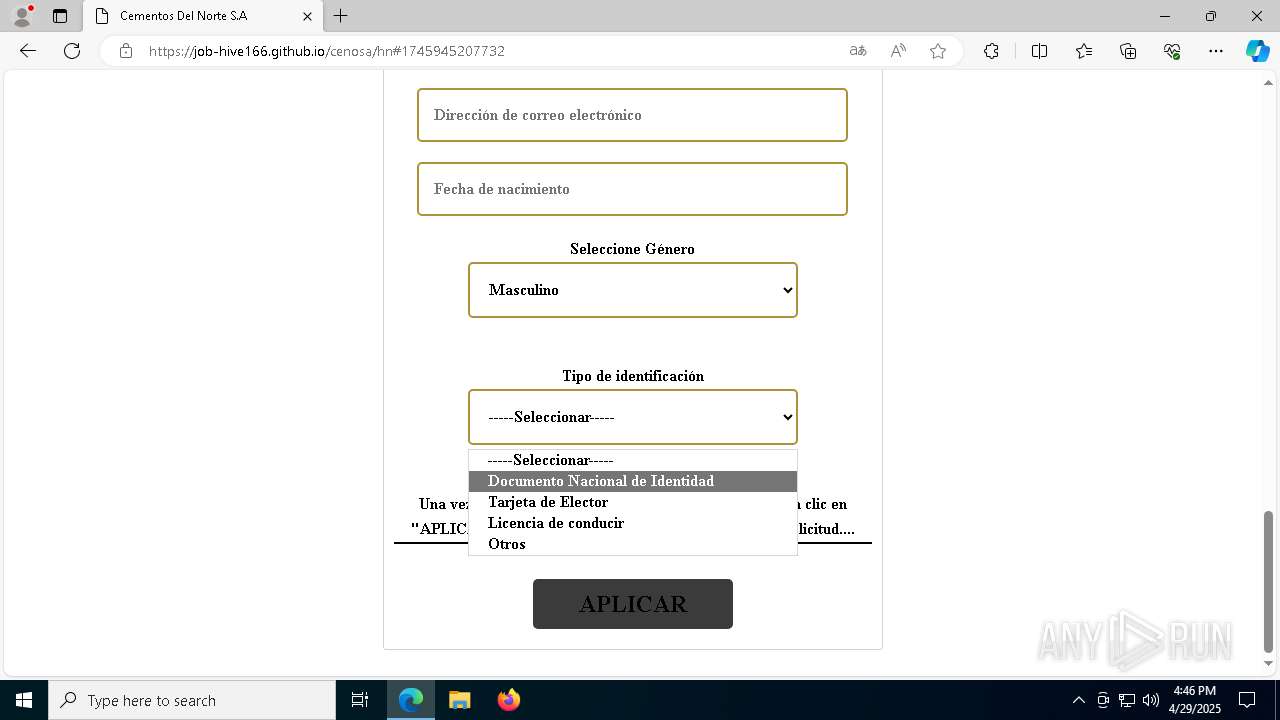Open the Seleccione Género dropdown
1280x720 pixels.
point(633,290)
